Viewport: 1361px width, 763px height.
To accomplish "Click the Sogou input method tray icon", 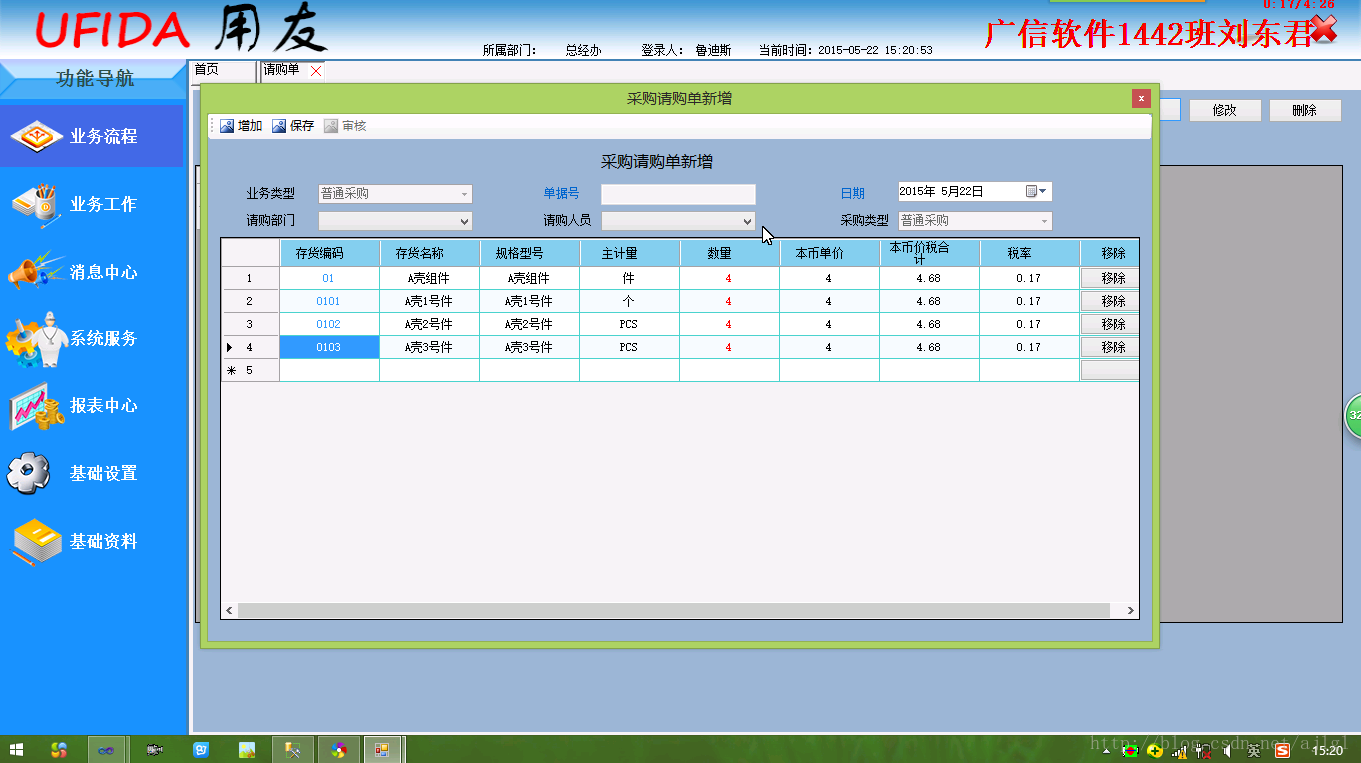I will [x=1282, y=750].
